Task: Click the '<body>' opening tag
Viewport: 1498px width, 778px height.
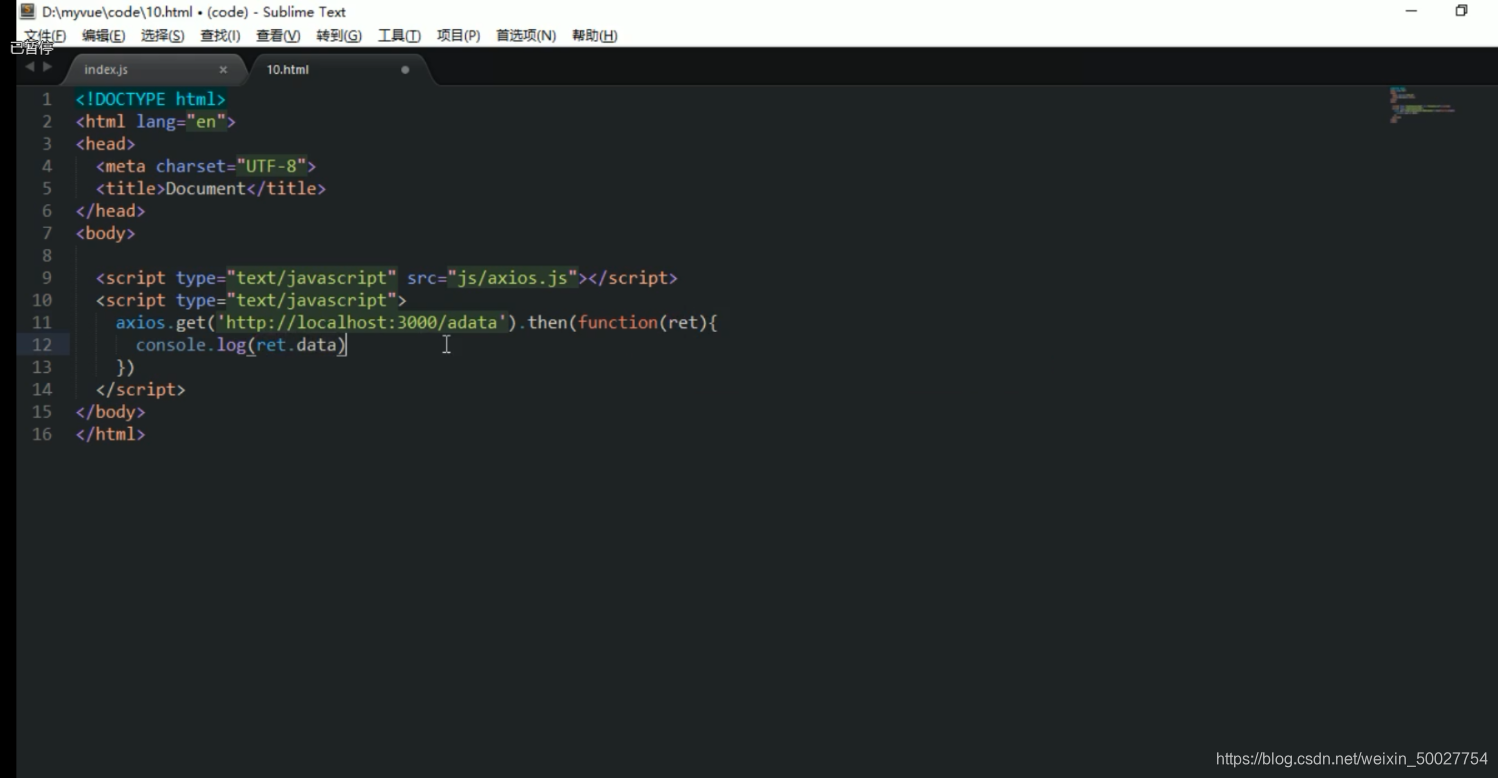Action: pyautogui.click(x=105, y=233)
